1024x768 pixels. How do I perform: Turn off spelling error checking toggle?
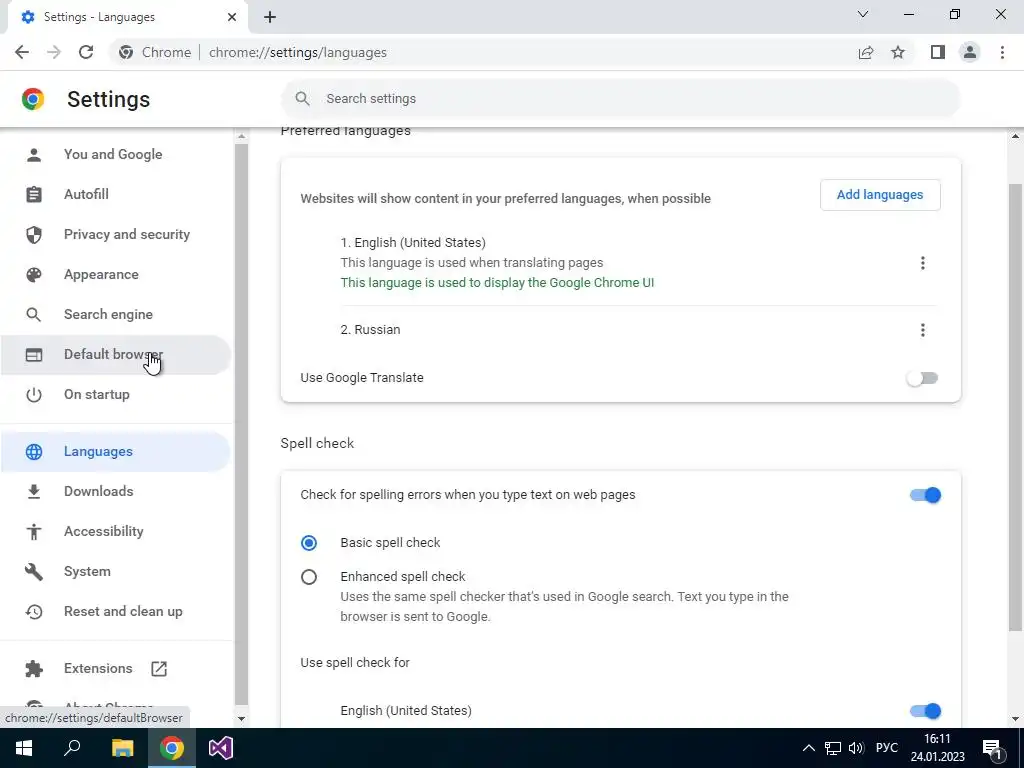[x=925, y=495]
